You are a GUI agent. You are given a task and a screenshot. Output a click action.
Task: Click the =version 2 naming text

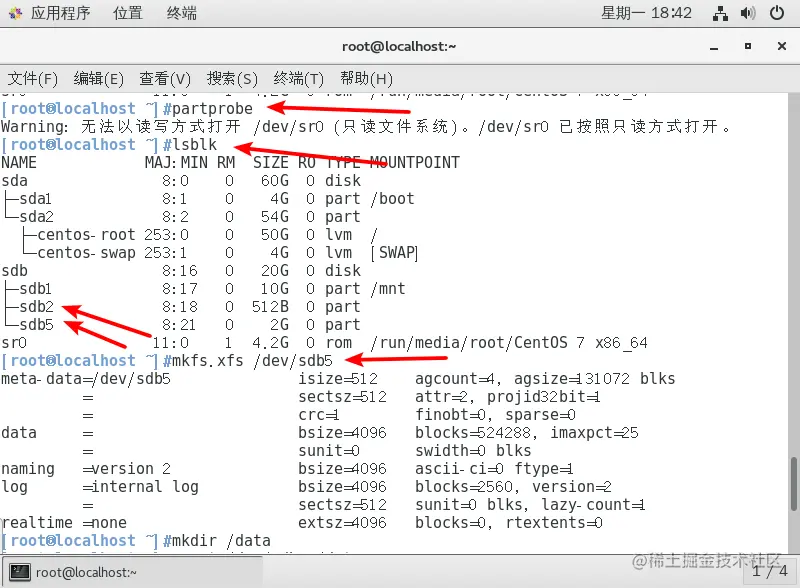[x=127, y=469]
